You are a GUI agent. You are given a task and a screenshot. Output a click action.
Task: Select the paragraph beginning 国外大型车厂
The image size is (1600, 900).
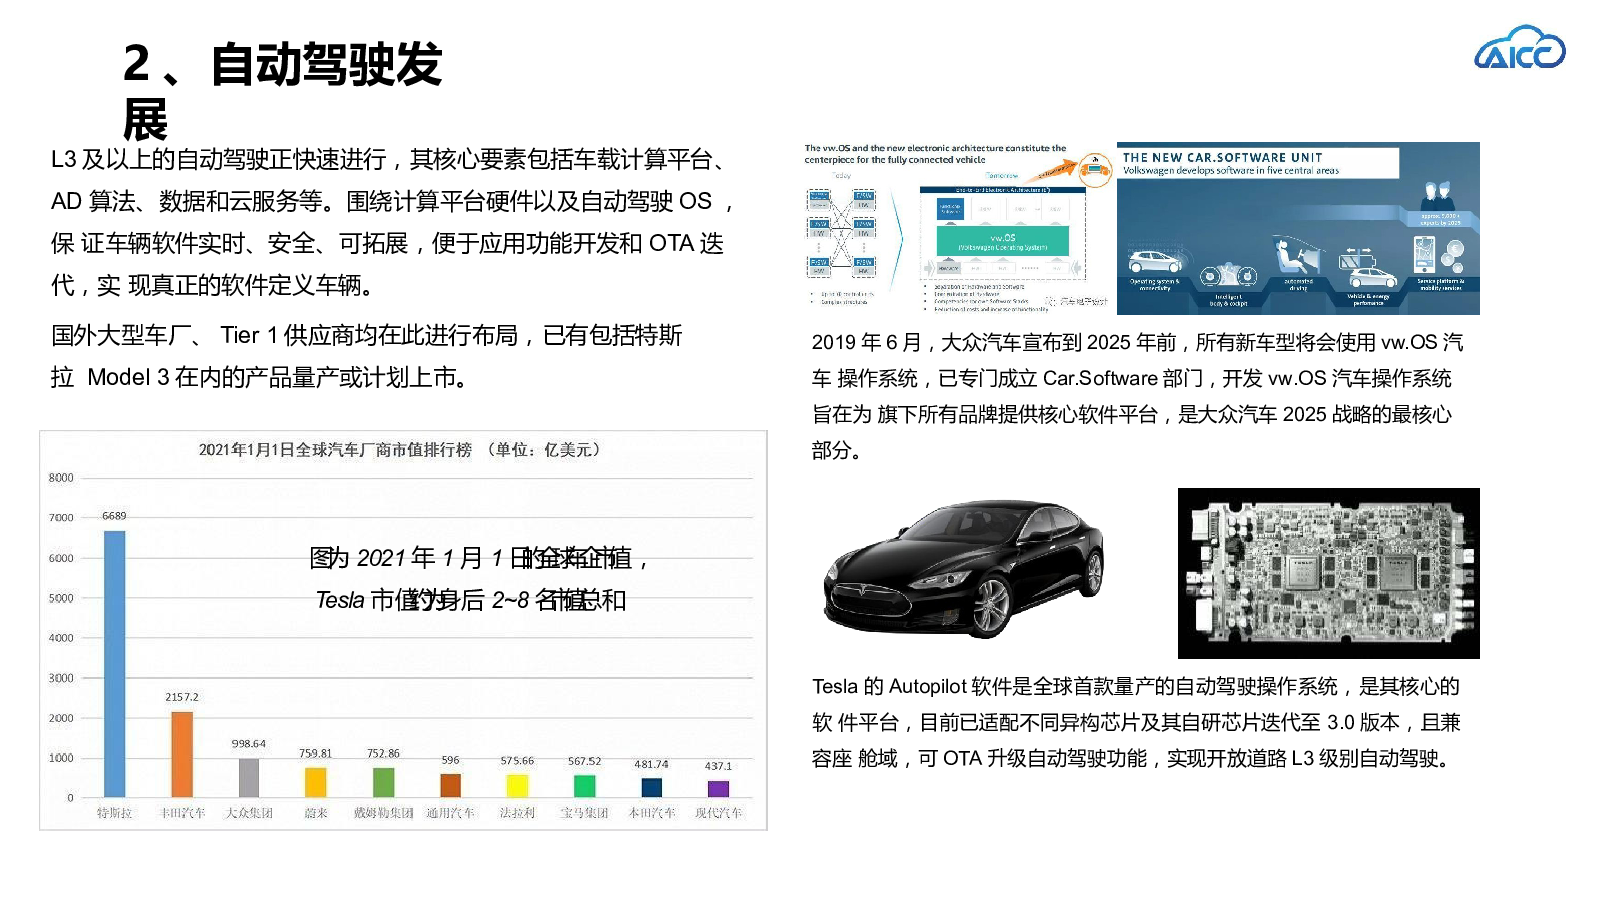(367, 356)
